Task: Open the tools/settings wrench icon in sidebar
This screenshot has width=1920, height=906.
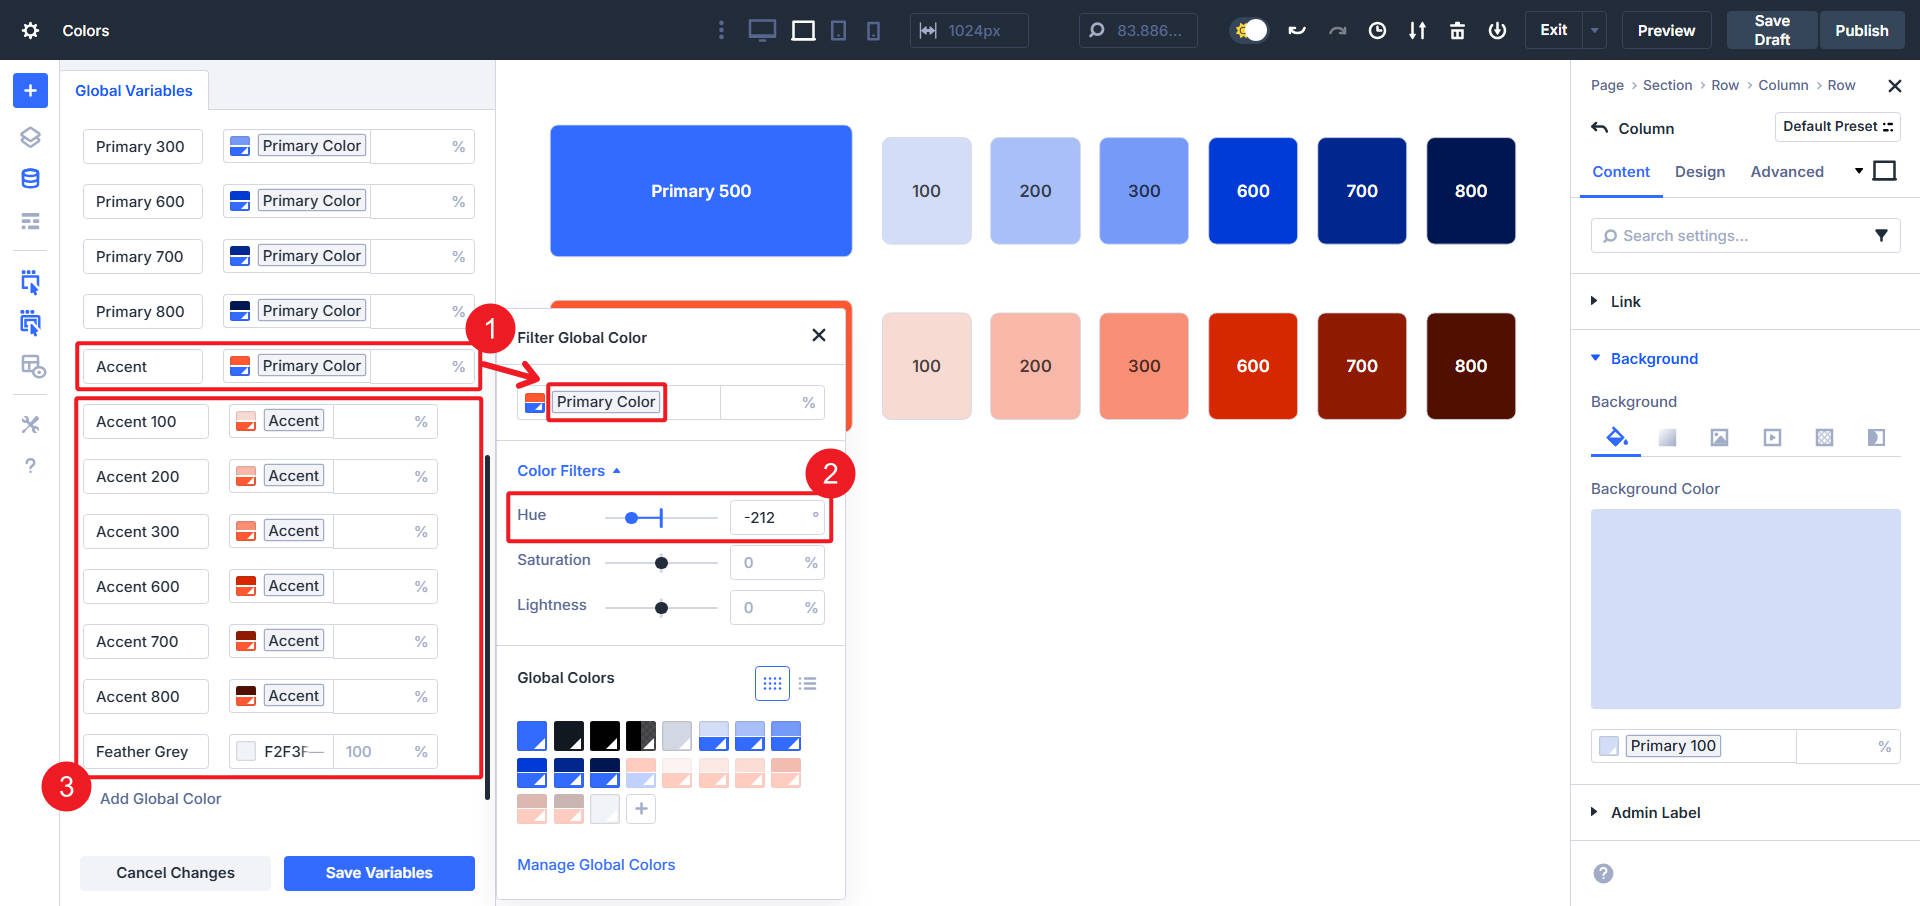Action: coord(30,424)
